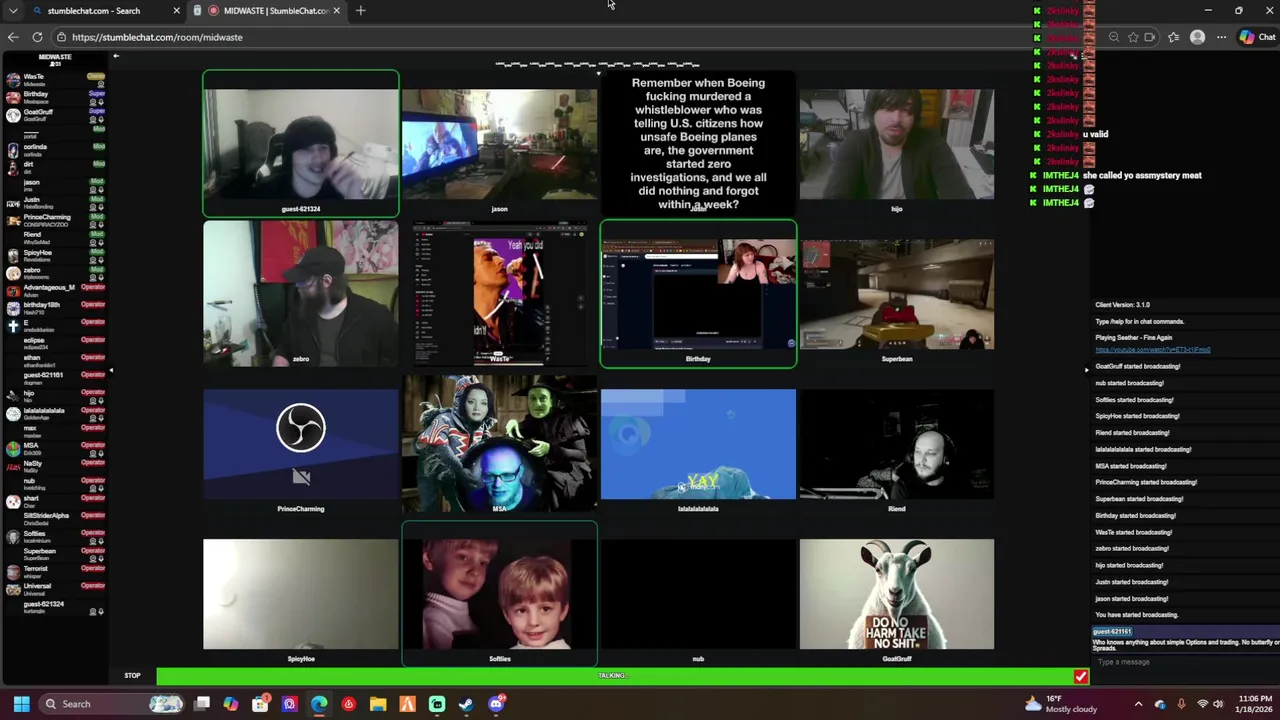Click the Type a message input
The image size is (1280, 720).
1185,662
